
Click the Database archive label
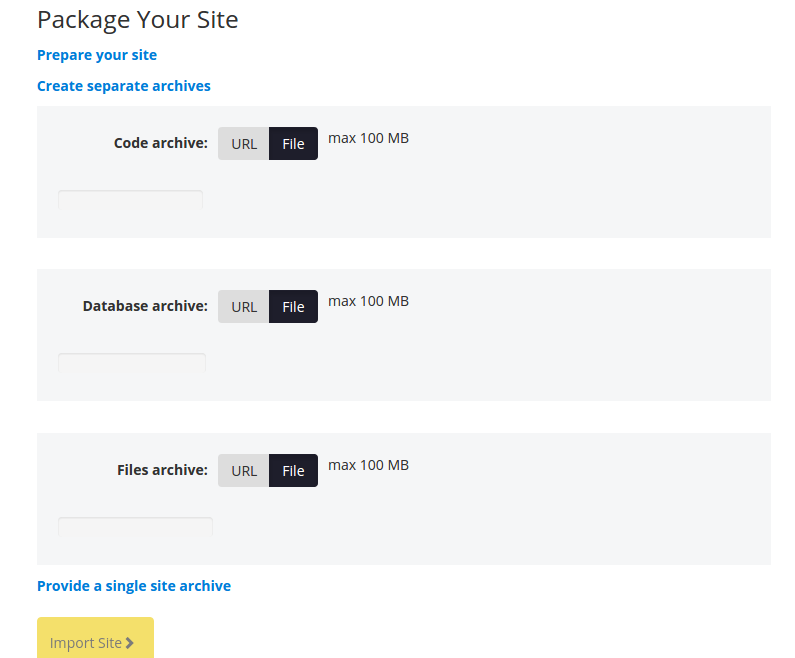[x=145, y=306]
